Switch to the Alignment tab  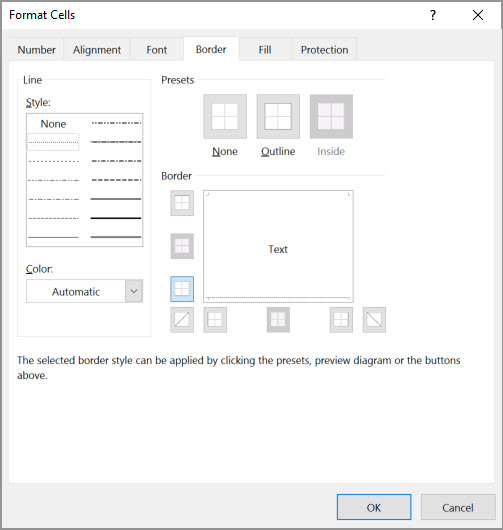97,50
